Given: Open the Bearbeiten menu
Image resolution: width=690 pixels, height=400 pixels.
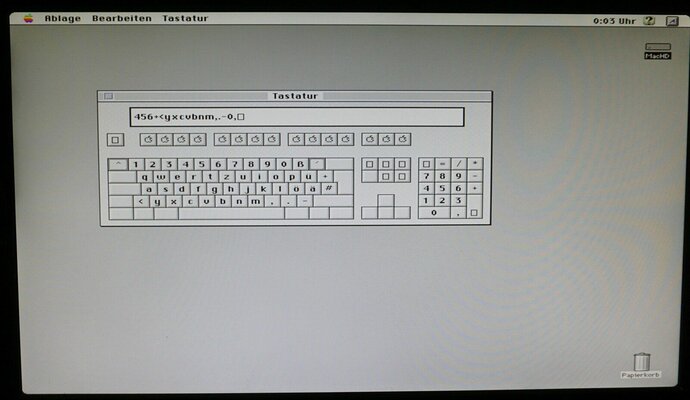Looking at the screenshot, I should (120, 18).
